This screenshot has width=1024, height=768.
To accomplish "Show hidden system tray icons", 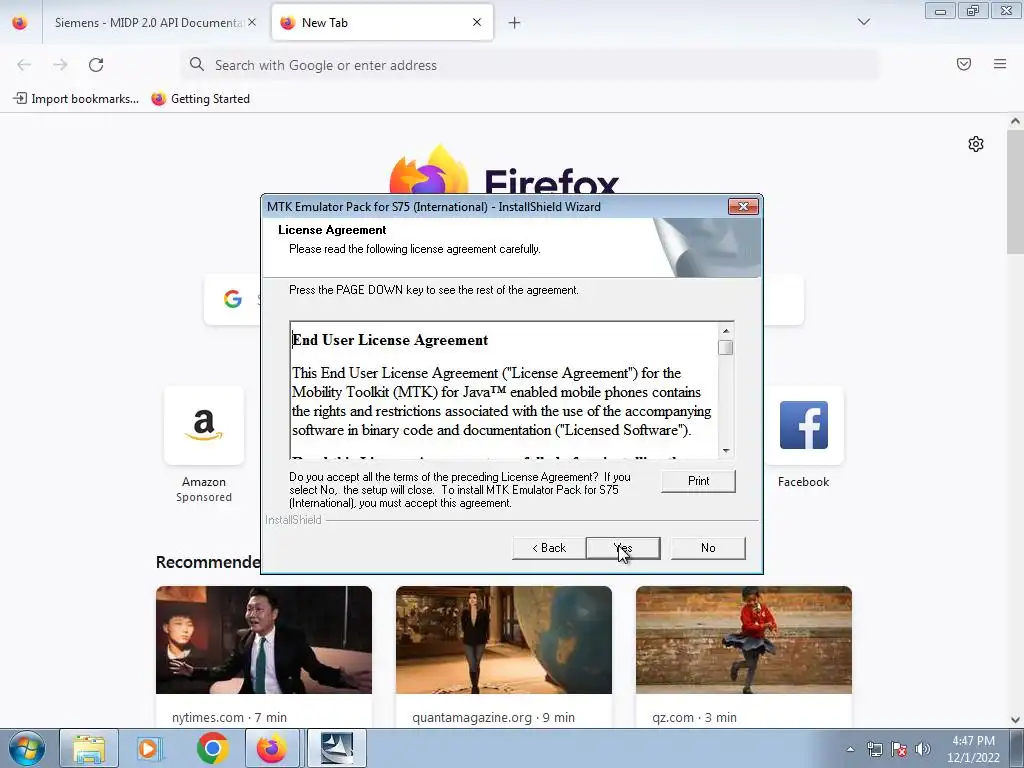I will (850, 749).
